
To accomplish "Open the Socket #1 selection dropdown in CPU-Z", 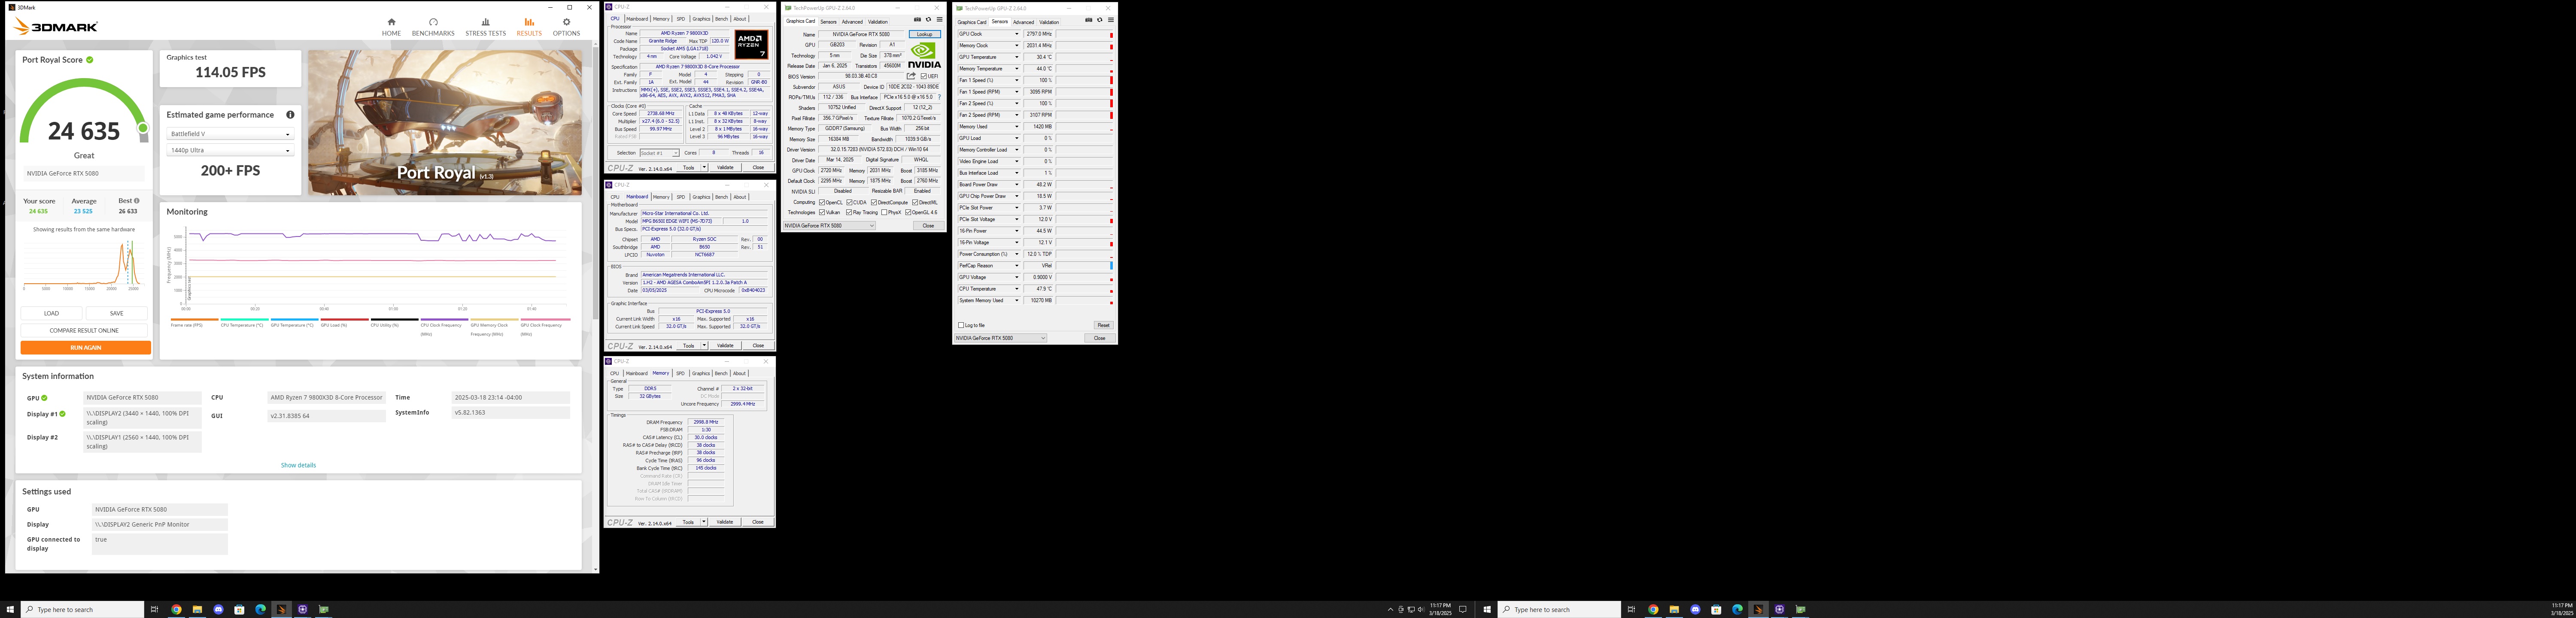I will click(659, 153).
